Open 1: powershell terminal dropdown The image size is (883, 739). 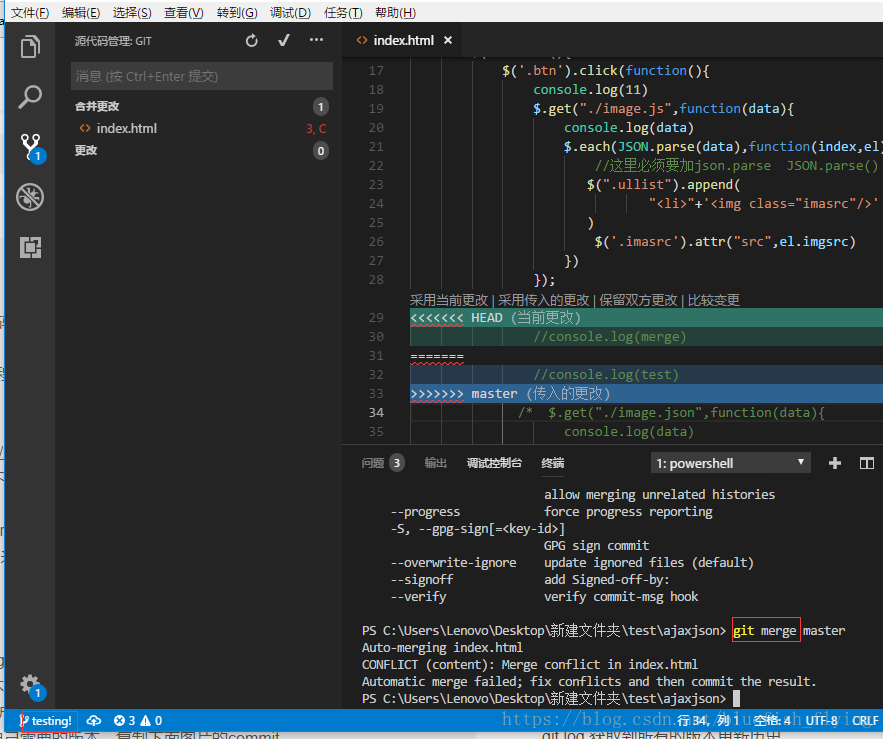point(730,463)
